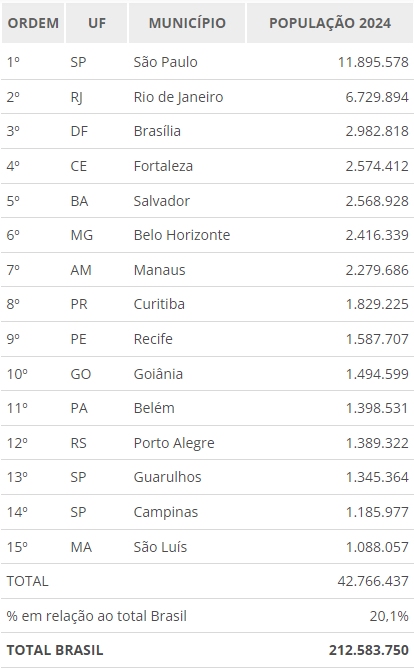Select the São Paulo municipality cell
Screen dimensions: 414x669
coord(165,62)
